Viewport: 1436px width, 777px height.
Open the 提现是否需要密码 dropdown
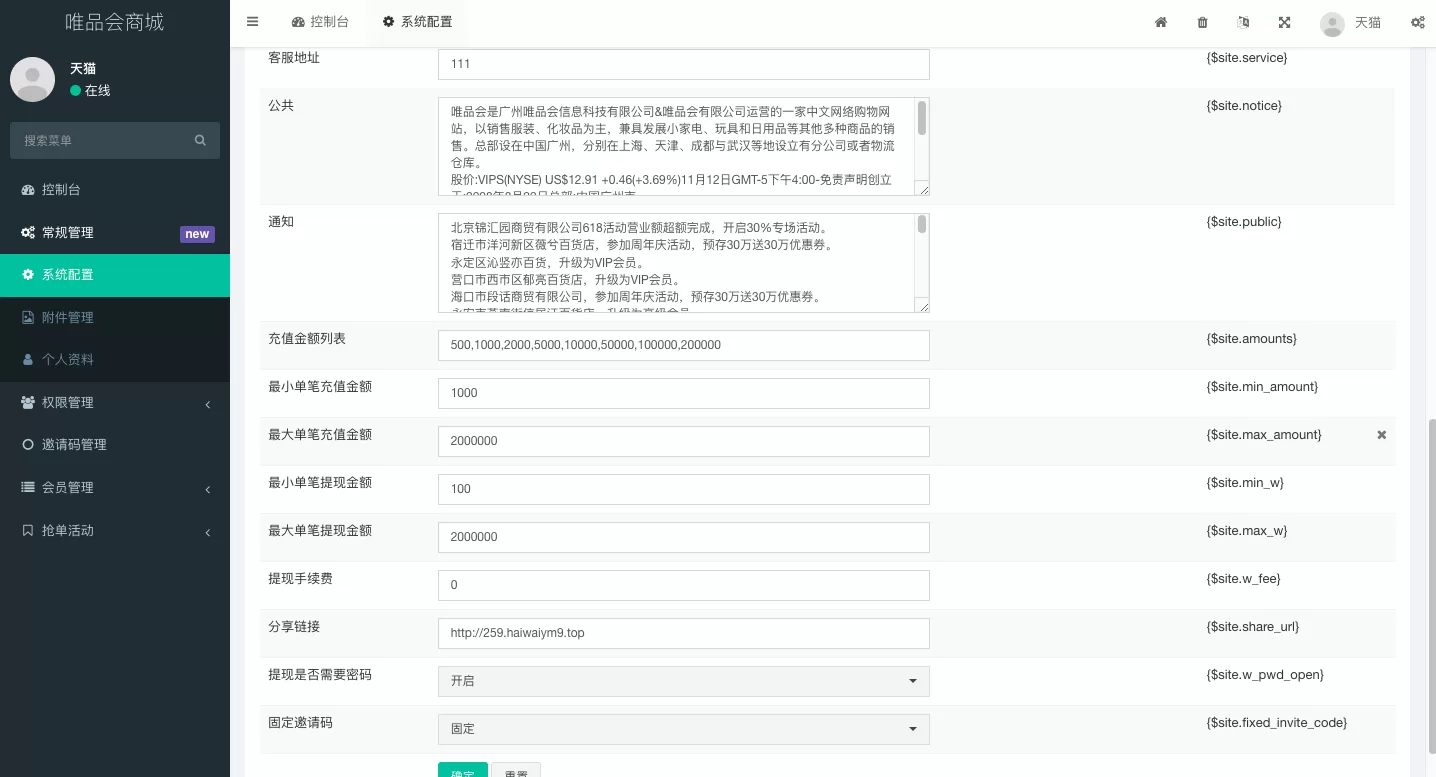[683, 681]
